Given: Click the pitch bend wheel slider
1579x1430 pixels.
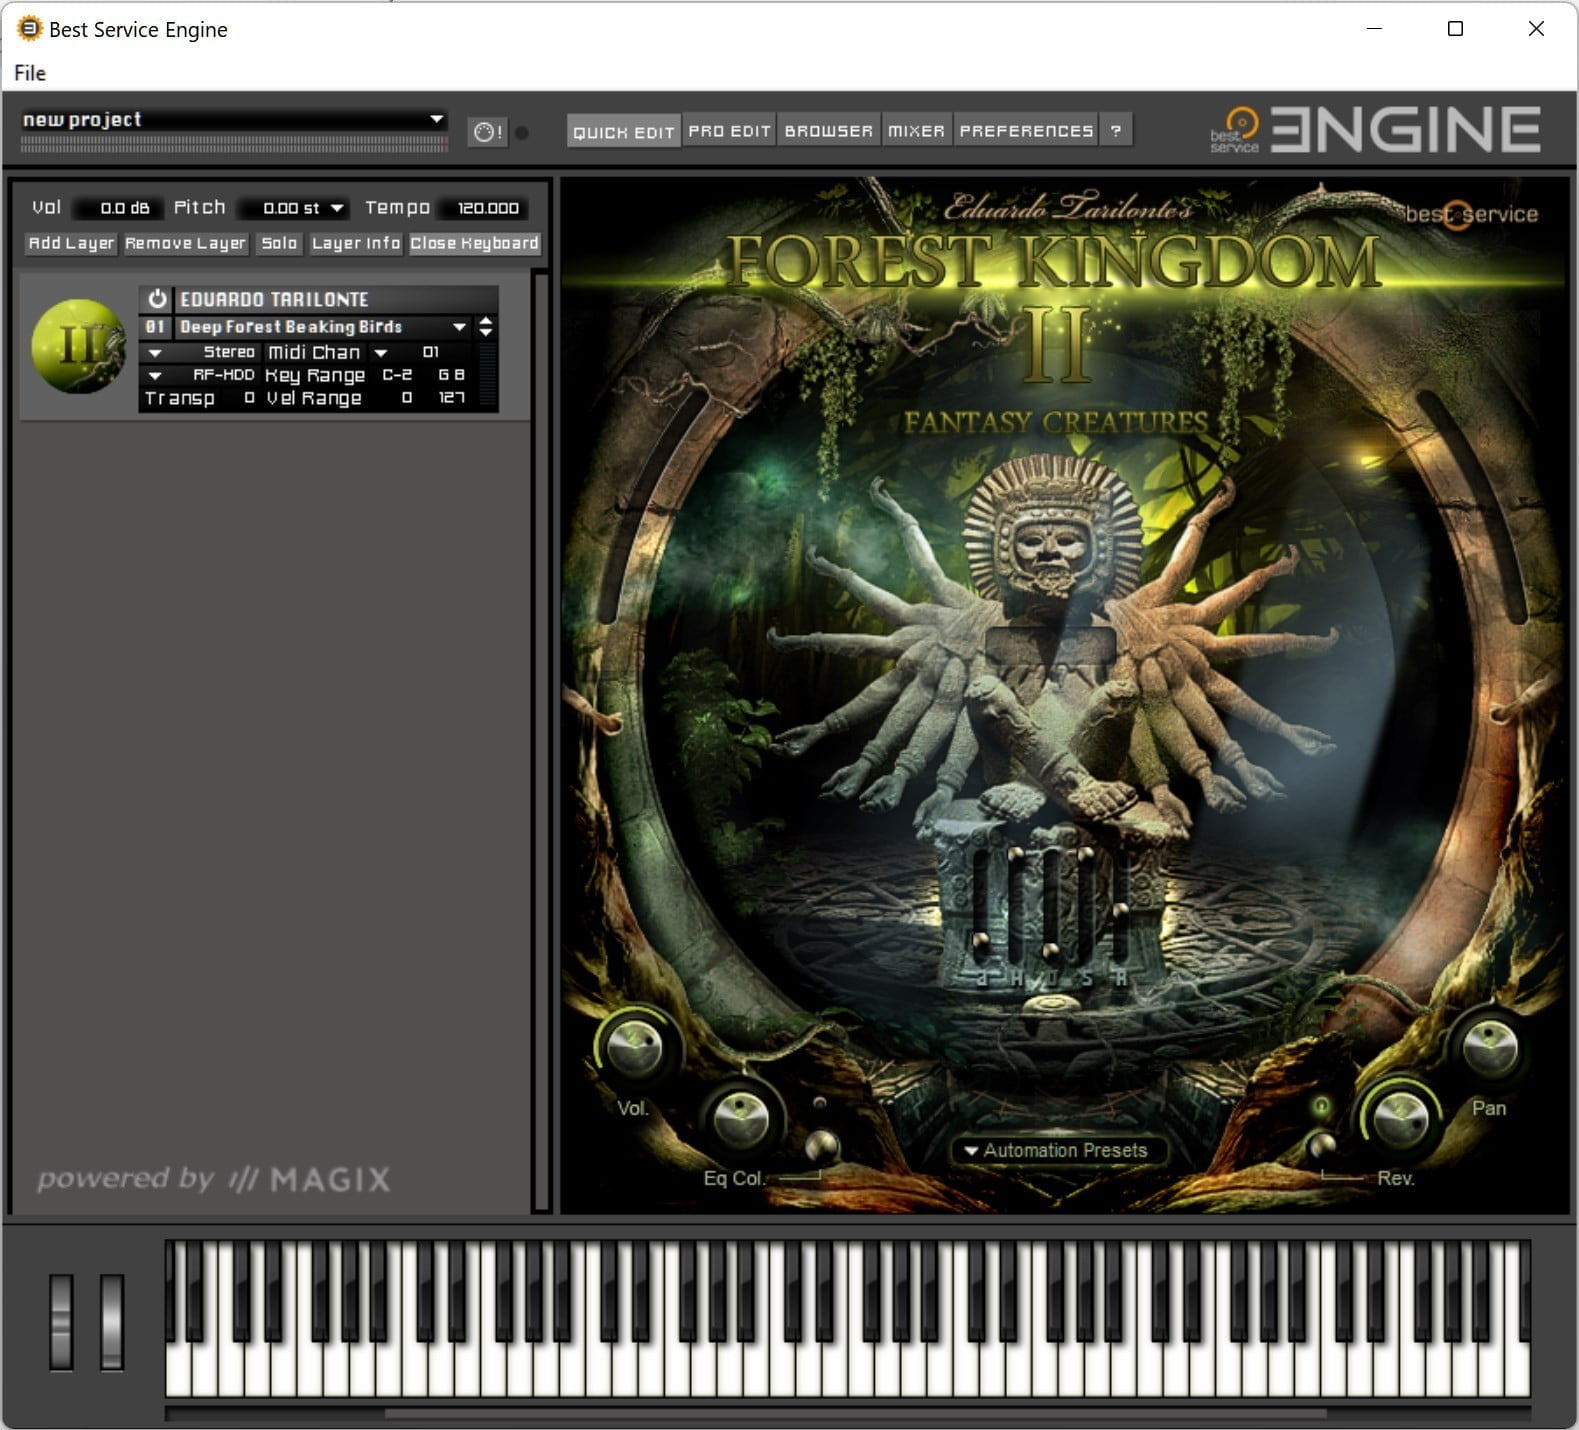Looking at the screenshot, I should [x=61, y=1320].
